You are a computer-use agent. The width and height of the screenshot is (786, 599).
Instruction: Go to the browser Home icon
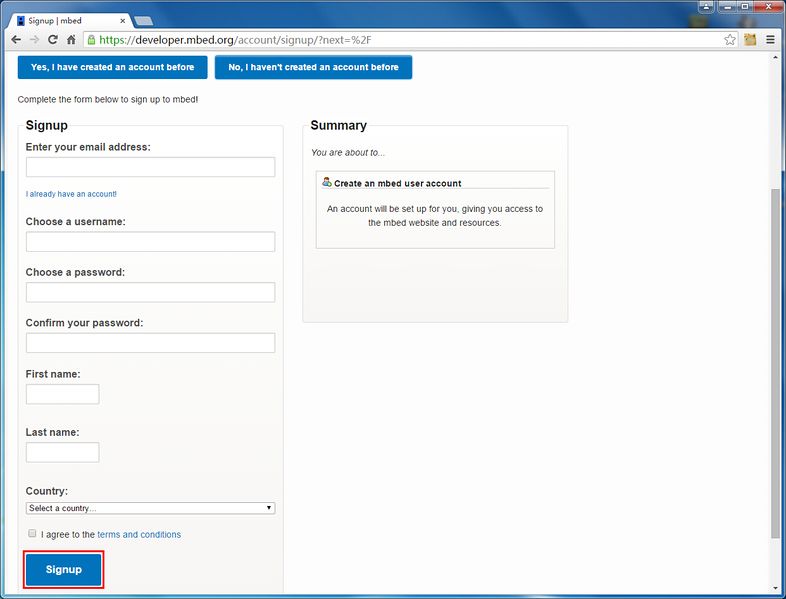[71, 40]
